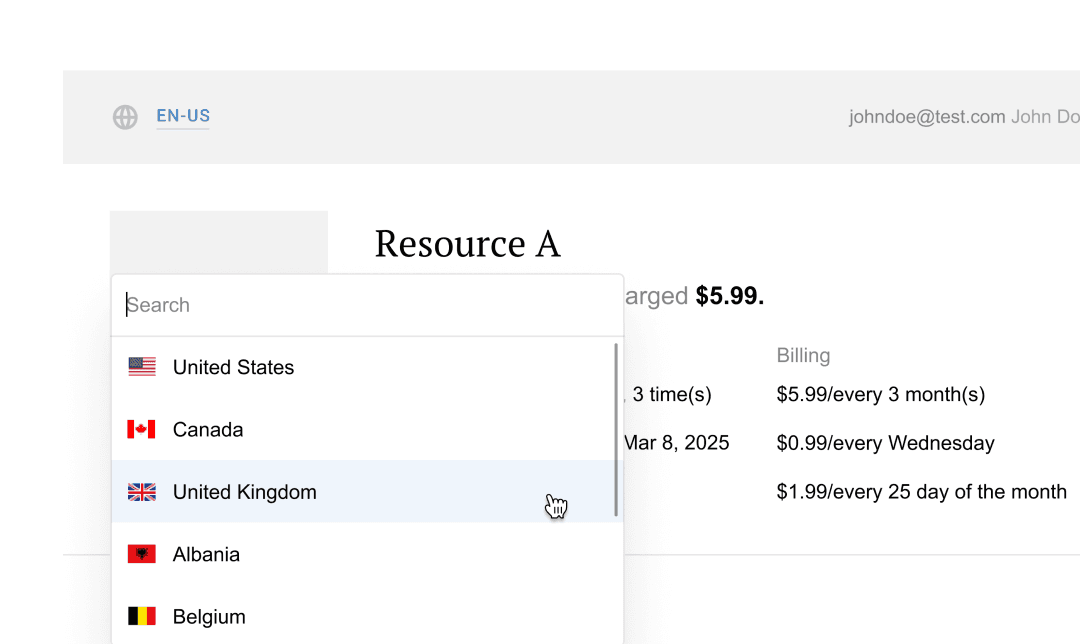Click the country list scrollbar

pos(616,430)
